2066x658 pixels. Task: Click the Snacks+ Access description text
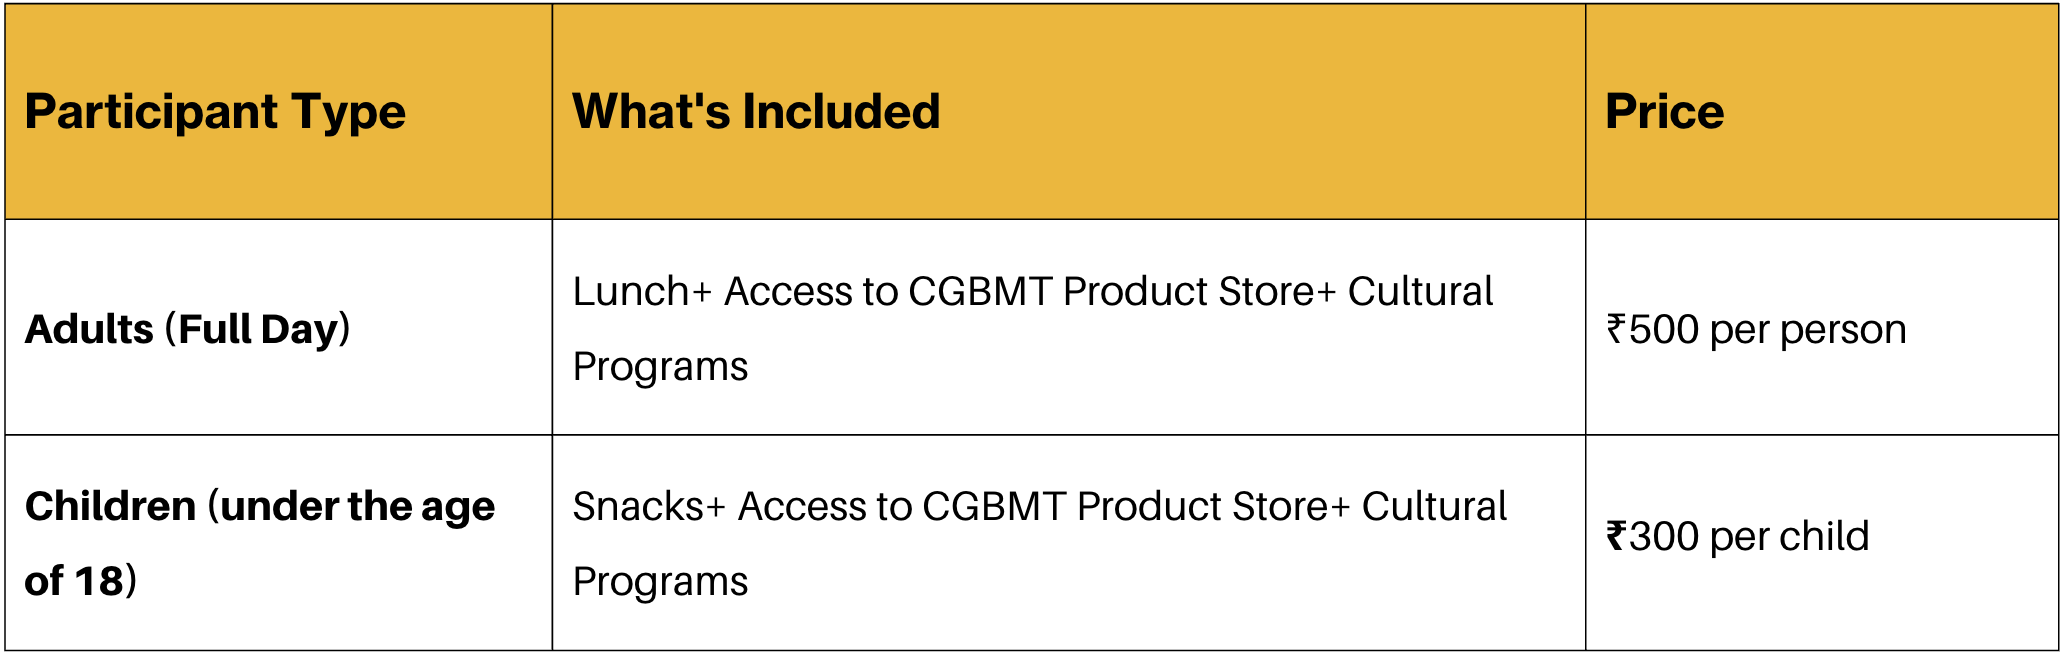tap(1040, 543)
